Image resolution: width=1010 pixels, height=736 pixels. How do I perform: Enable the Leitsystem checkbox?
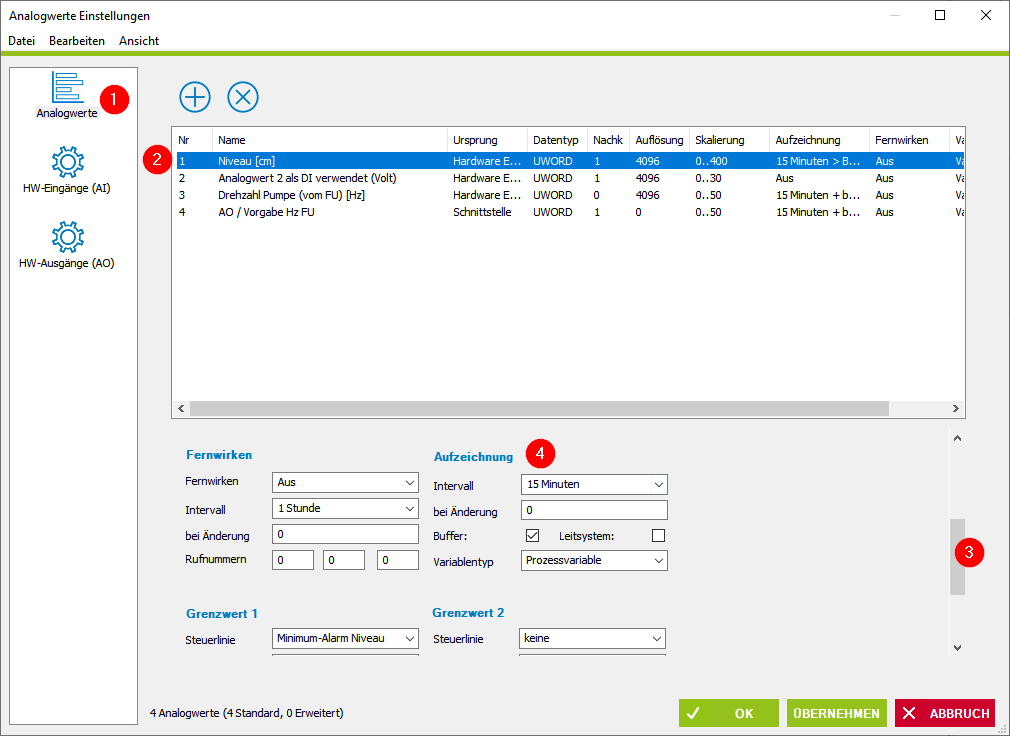pyautogui.click(x=658, y=535)
